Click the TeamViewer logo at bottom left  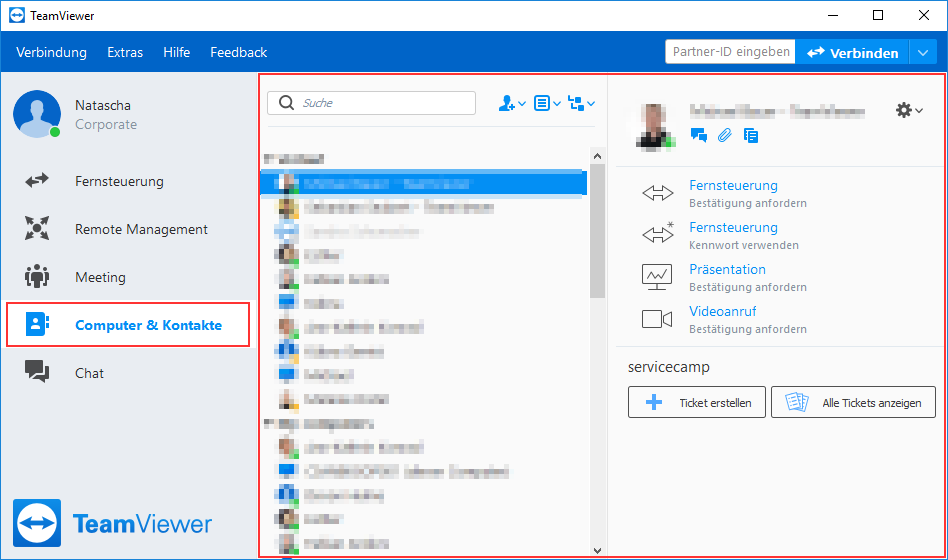[x=112, y=523]
